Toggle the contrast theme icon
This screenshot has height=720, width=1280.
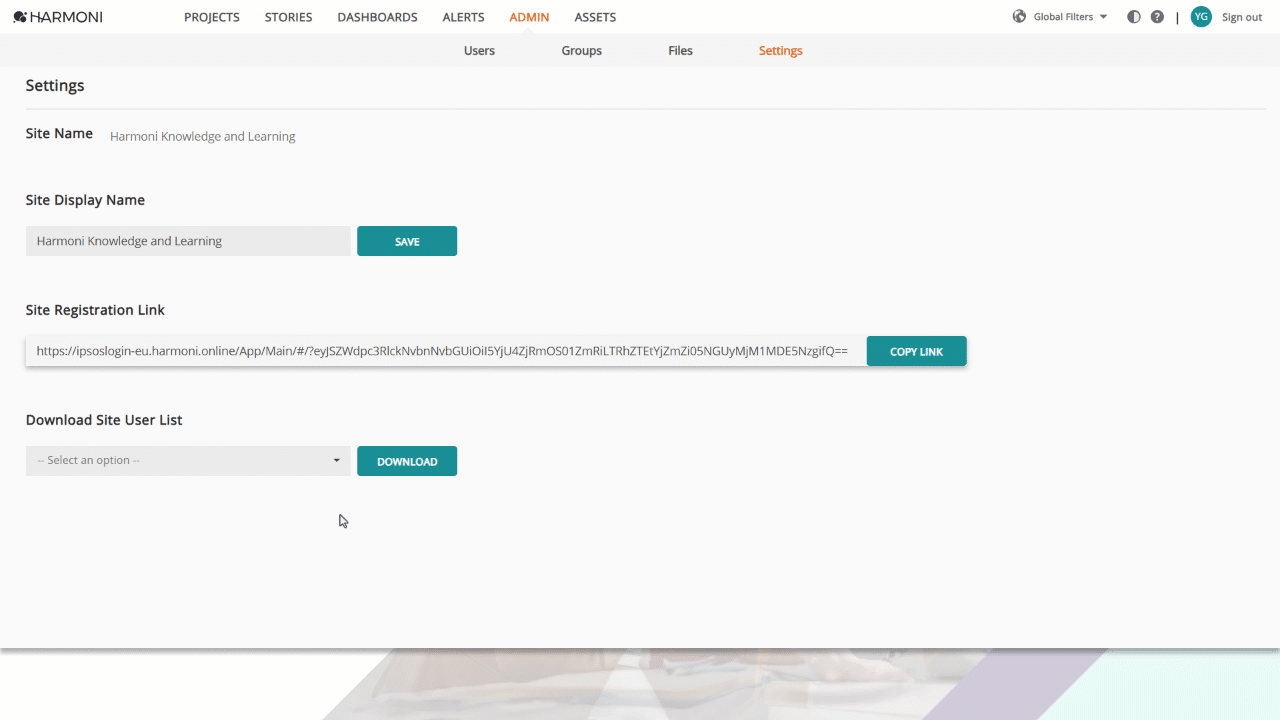1133,17
